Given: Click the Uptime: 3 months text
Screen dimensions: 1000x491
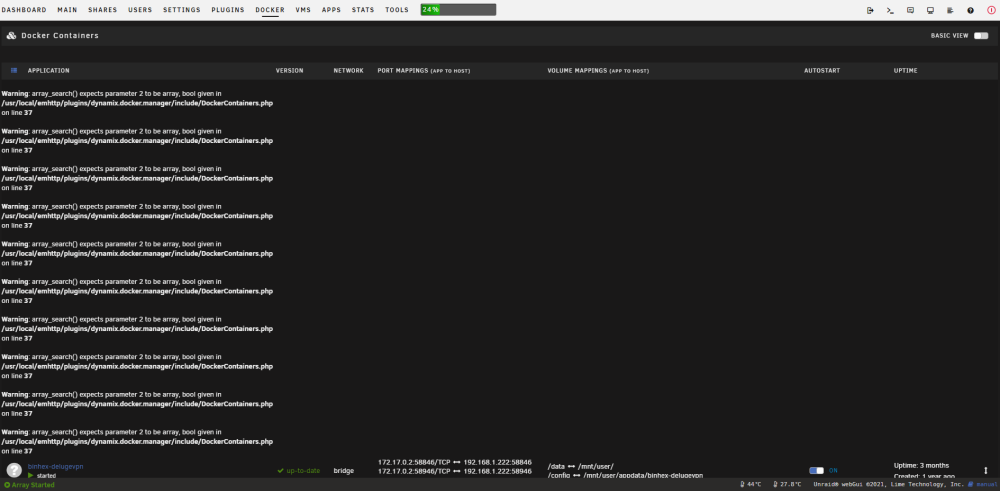Looking at the screenshot, I should coord(922,465).
